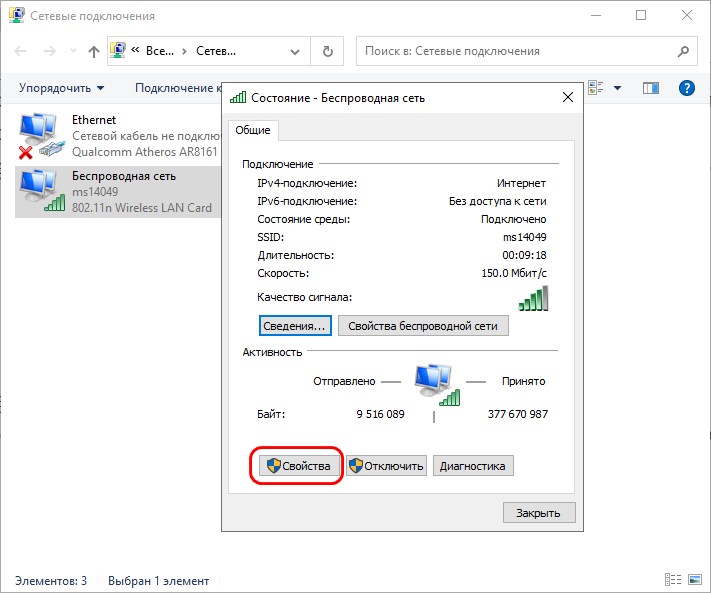Run Диагностика for the wireless connection
This screenshot has width=711, height=593.
tap(473, 466)
